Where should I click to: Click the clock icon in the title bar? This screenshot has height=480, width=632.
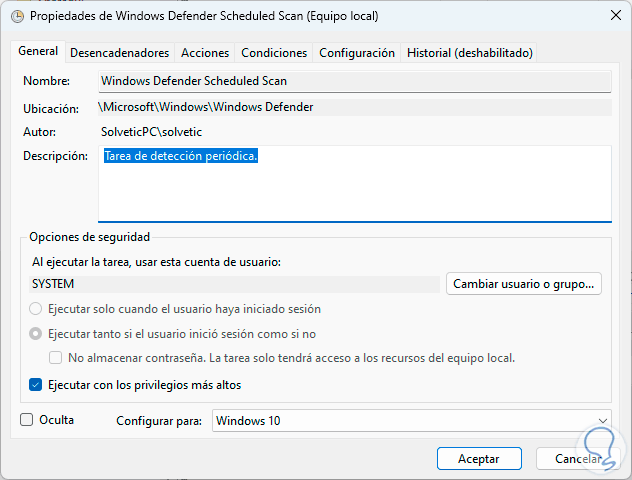click(16, 17)
